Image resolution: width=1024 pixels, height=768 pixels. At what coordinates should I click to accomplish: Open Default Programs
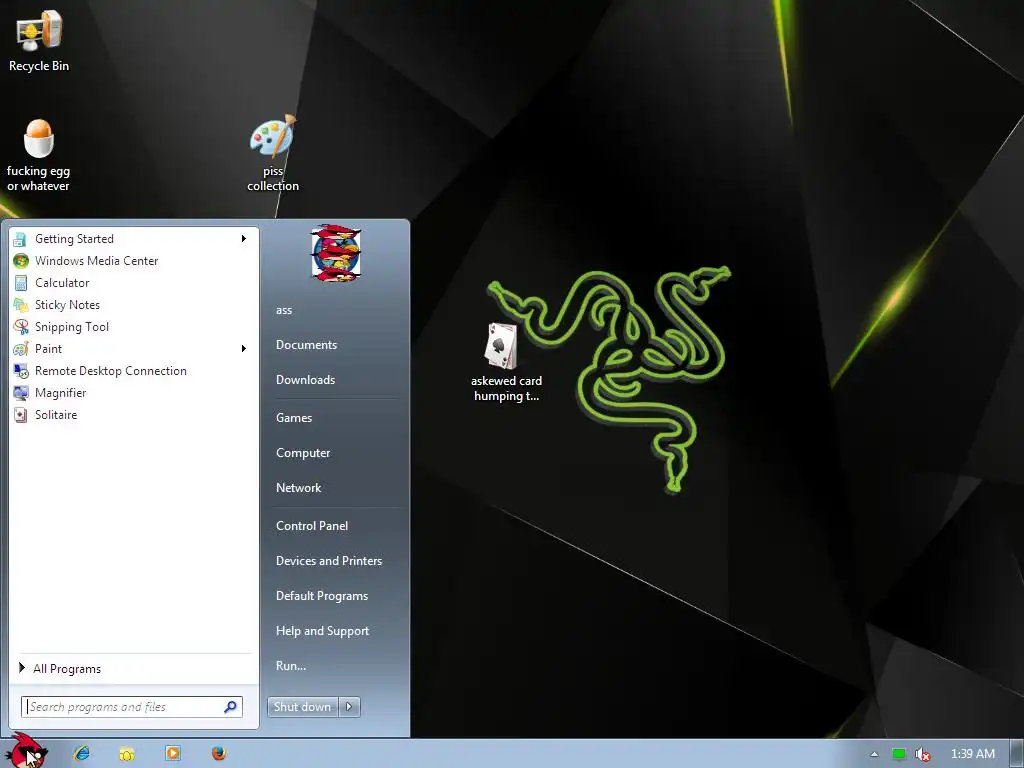[322, 596]
